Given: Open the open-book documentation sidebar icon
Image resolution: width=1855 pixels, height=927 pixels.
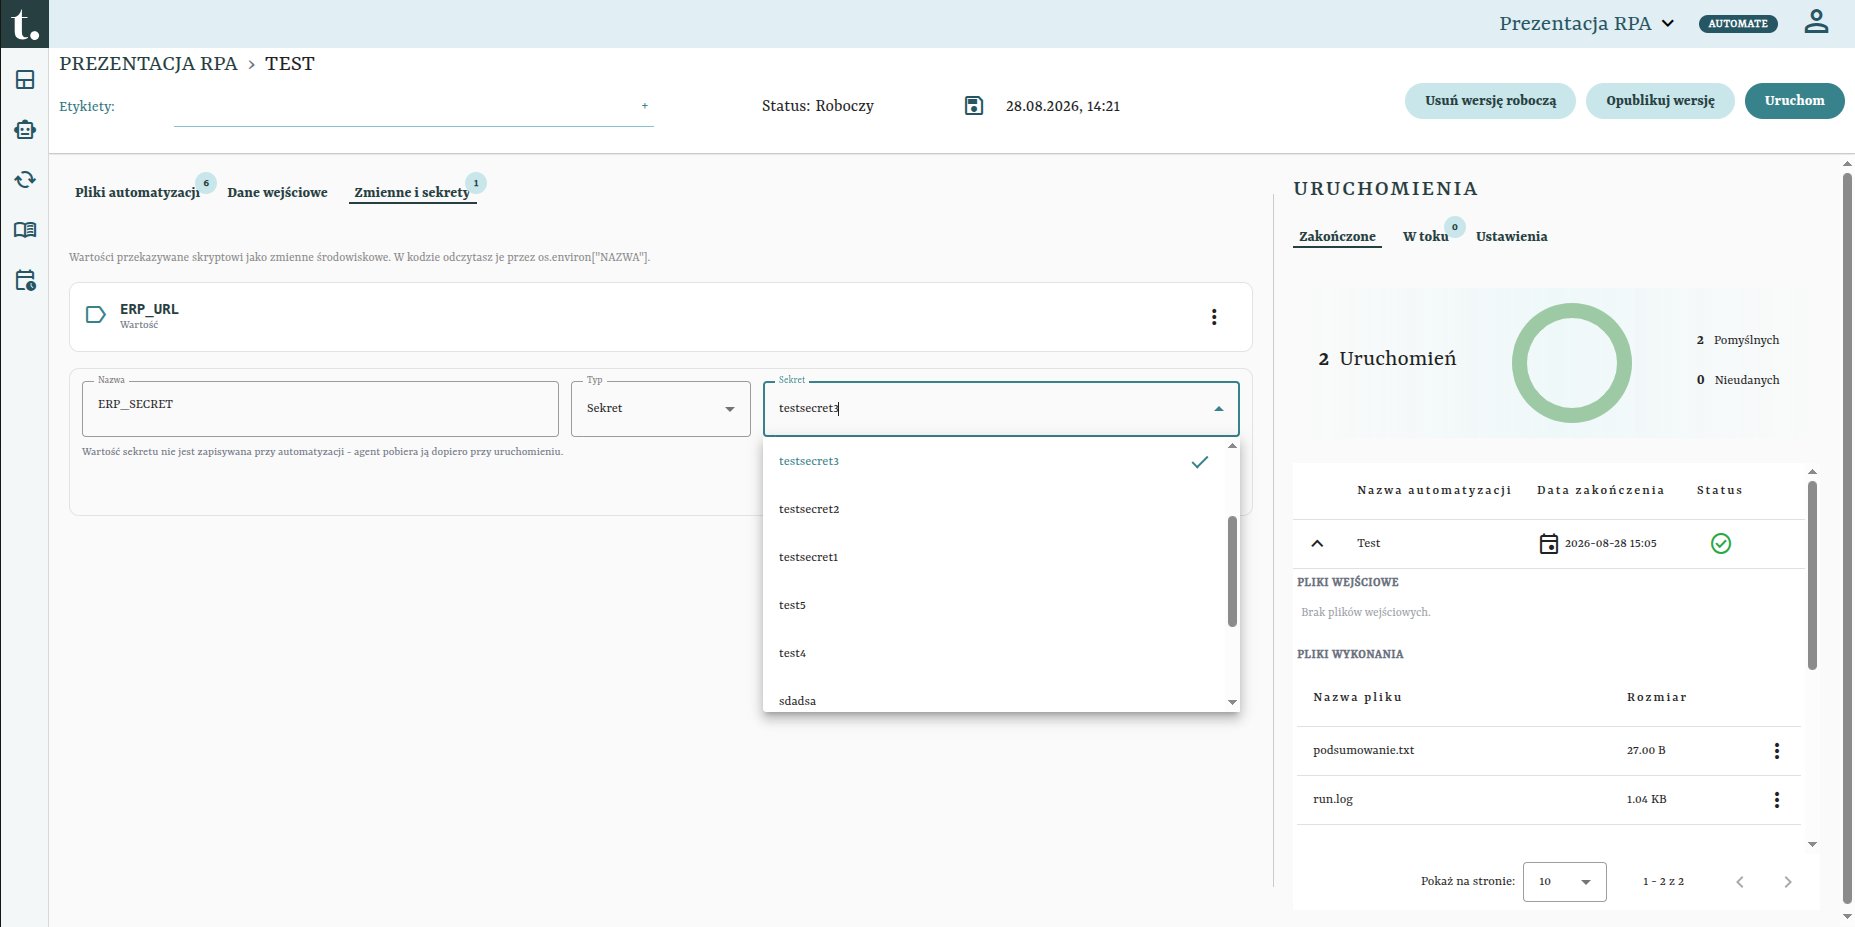Looking at the screenshot, I should [25, 230].
